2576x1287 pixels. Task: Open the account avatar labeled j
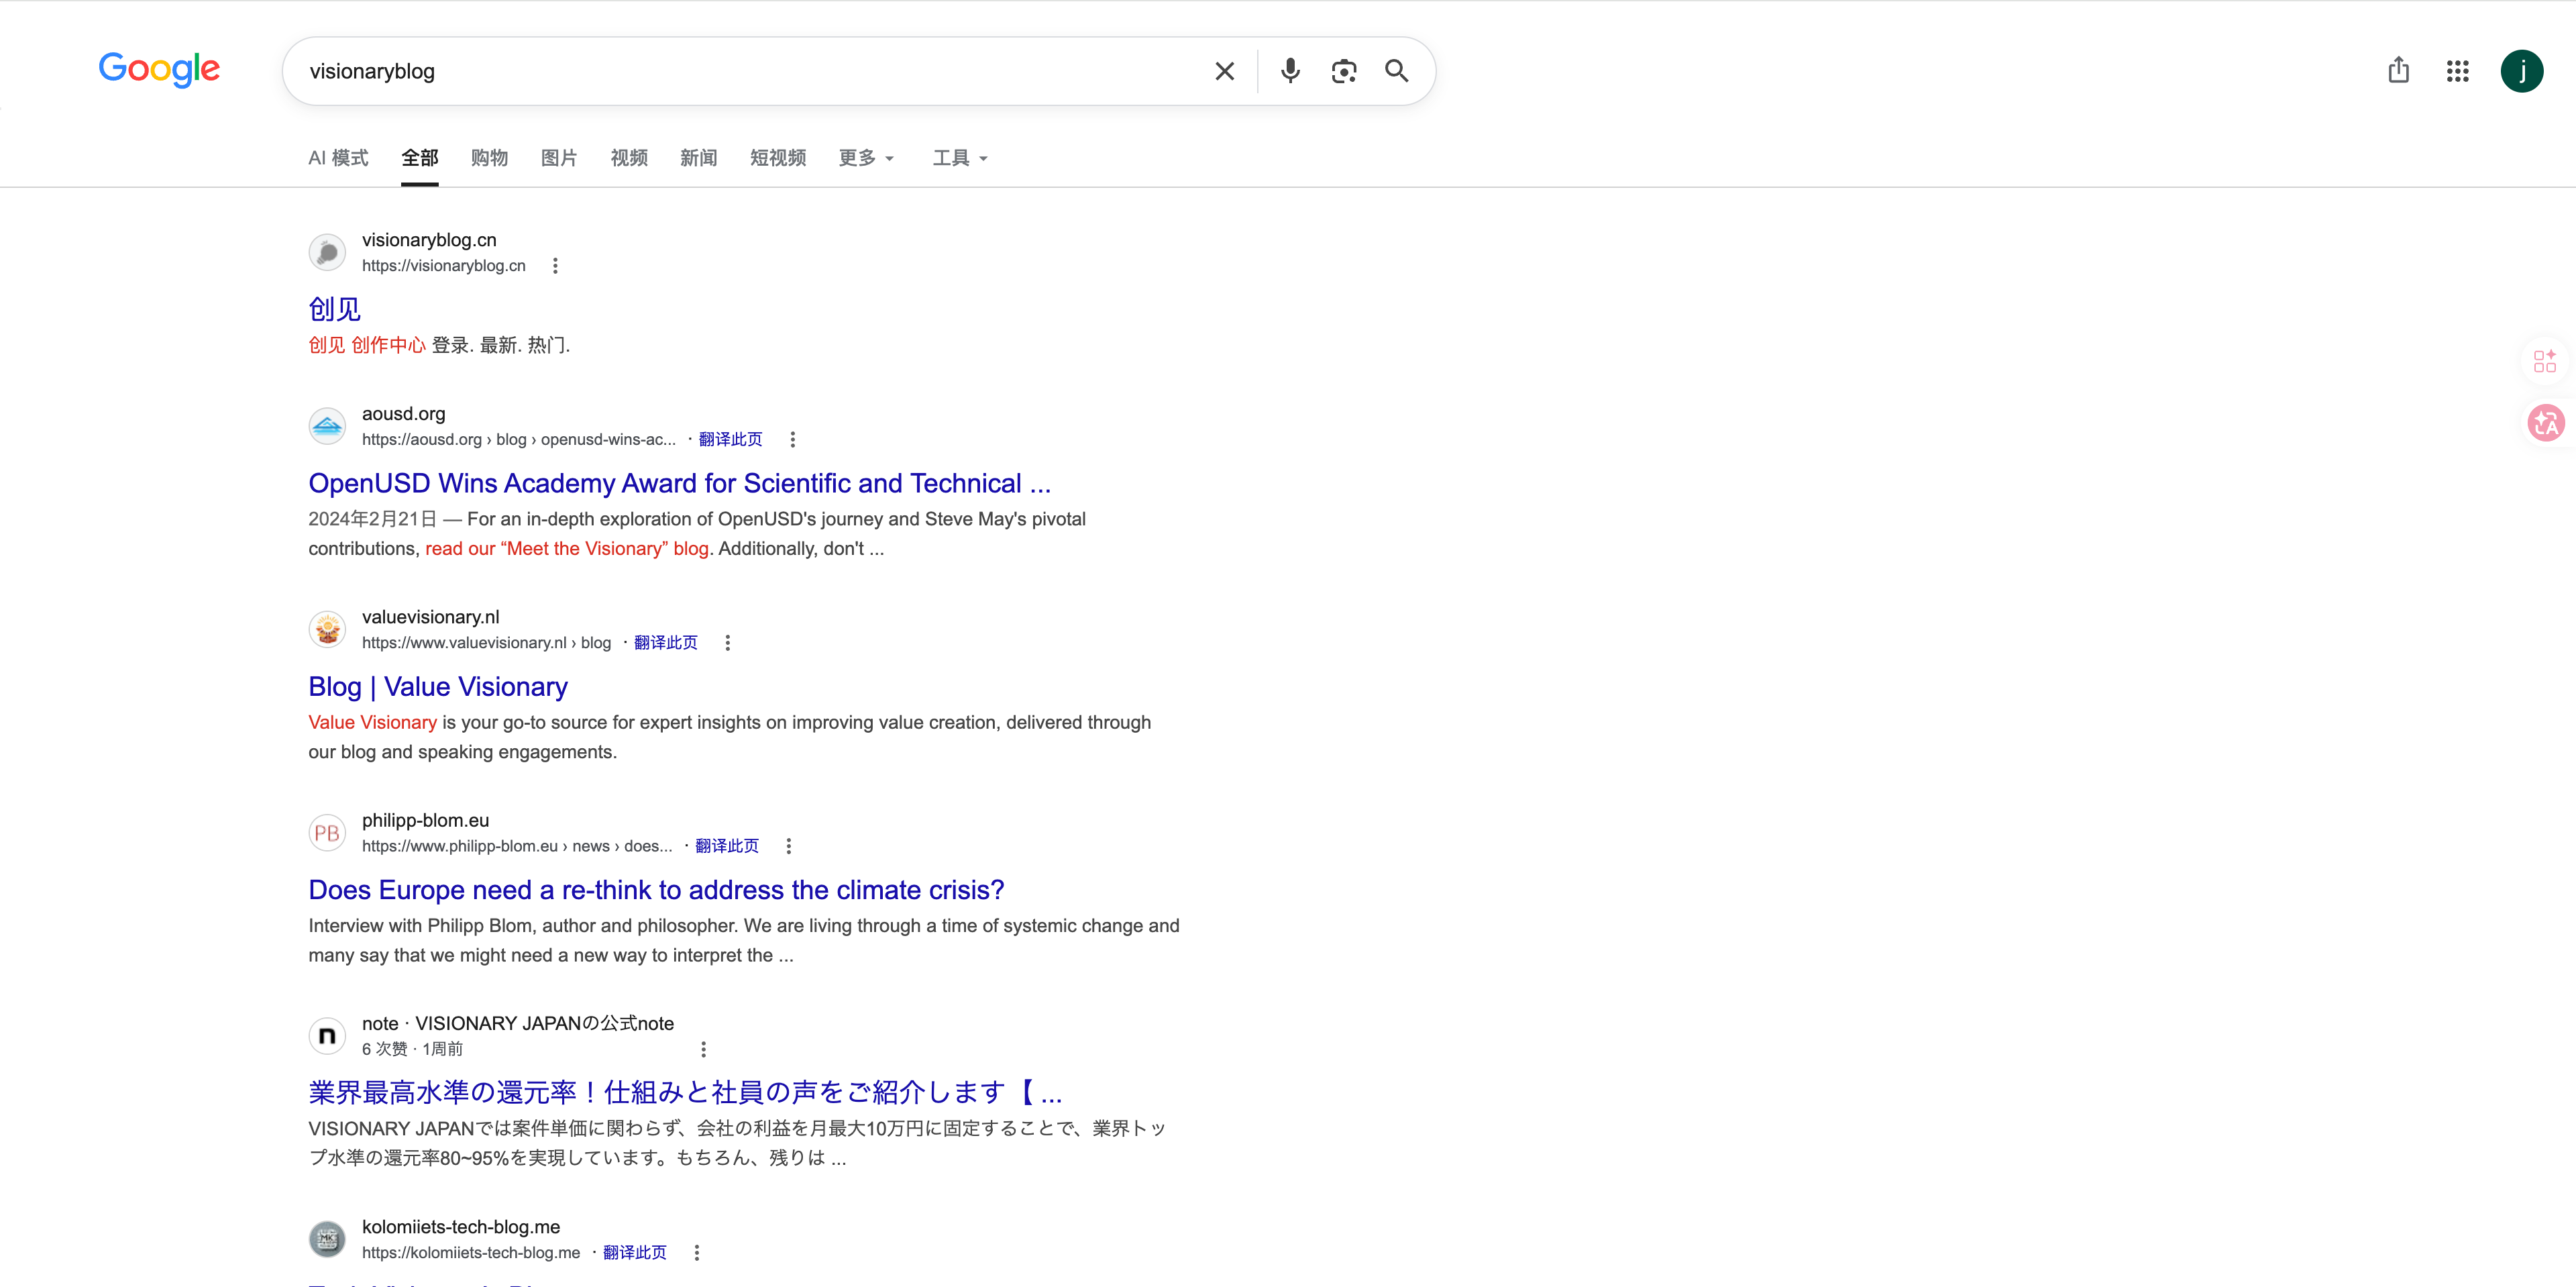(2522, 71)
